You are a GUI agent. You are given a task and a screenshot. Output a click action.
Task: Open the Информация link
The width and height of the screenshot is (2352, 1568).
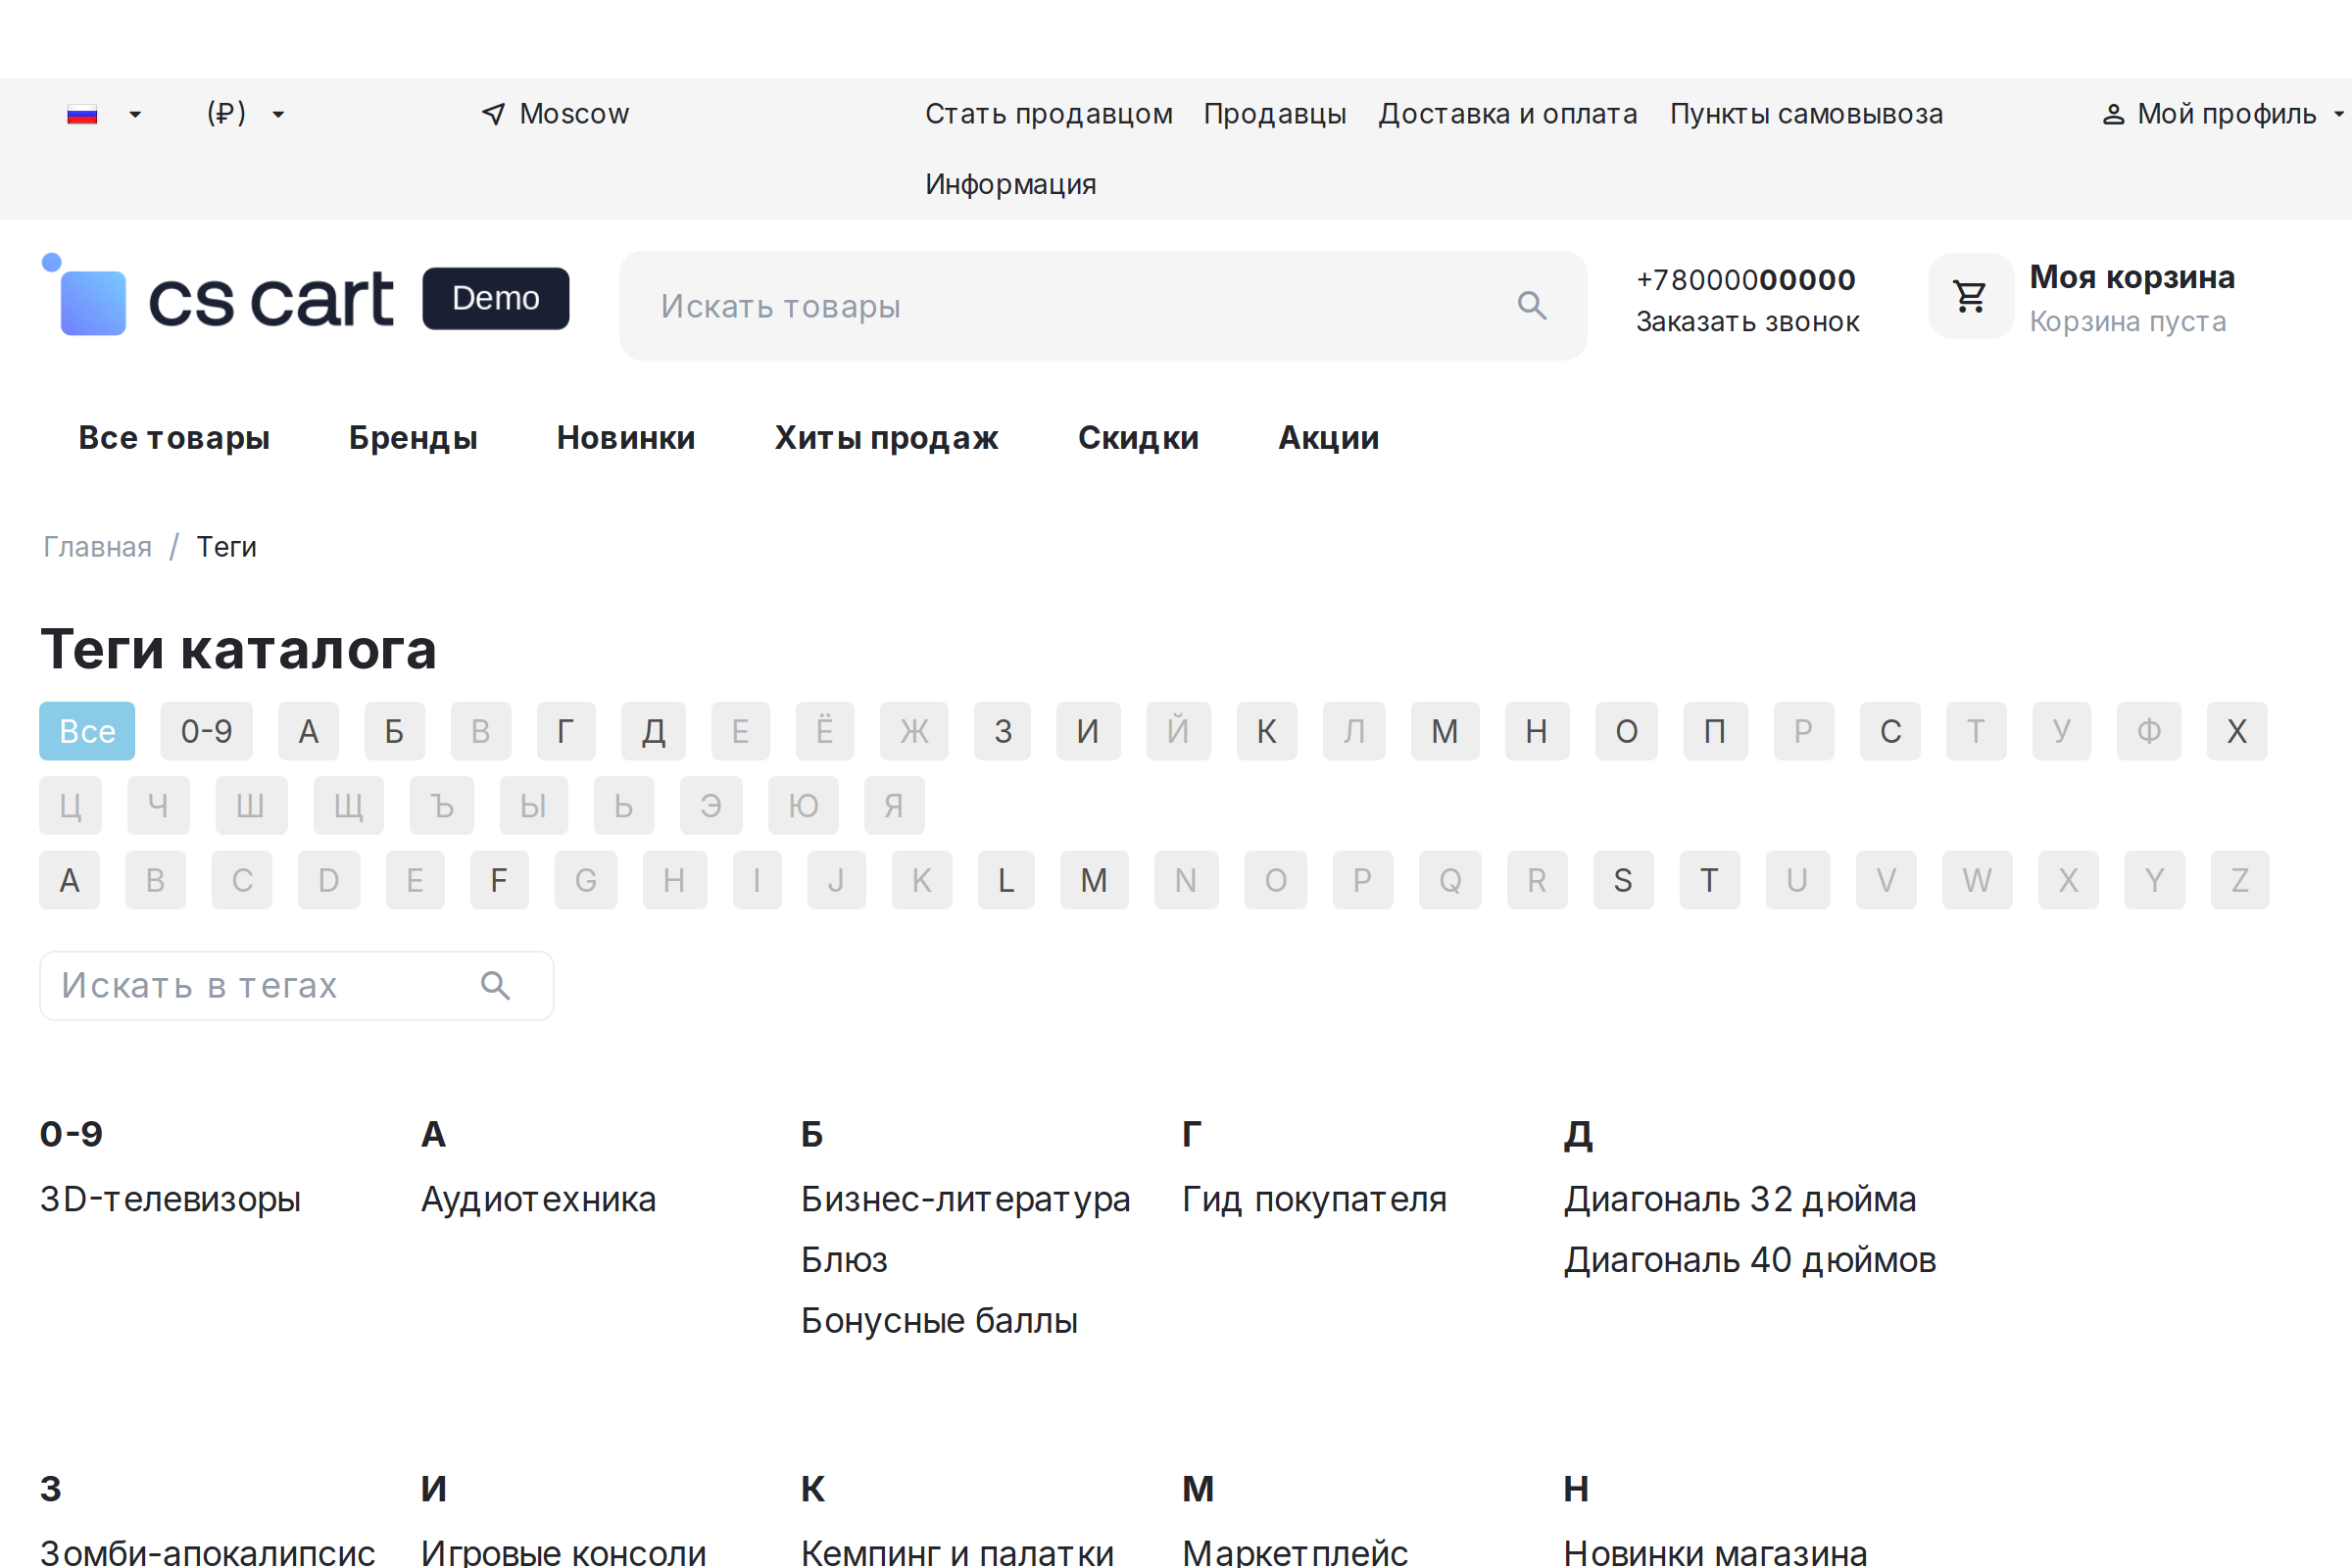[1010, 184]
